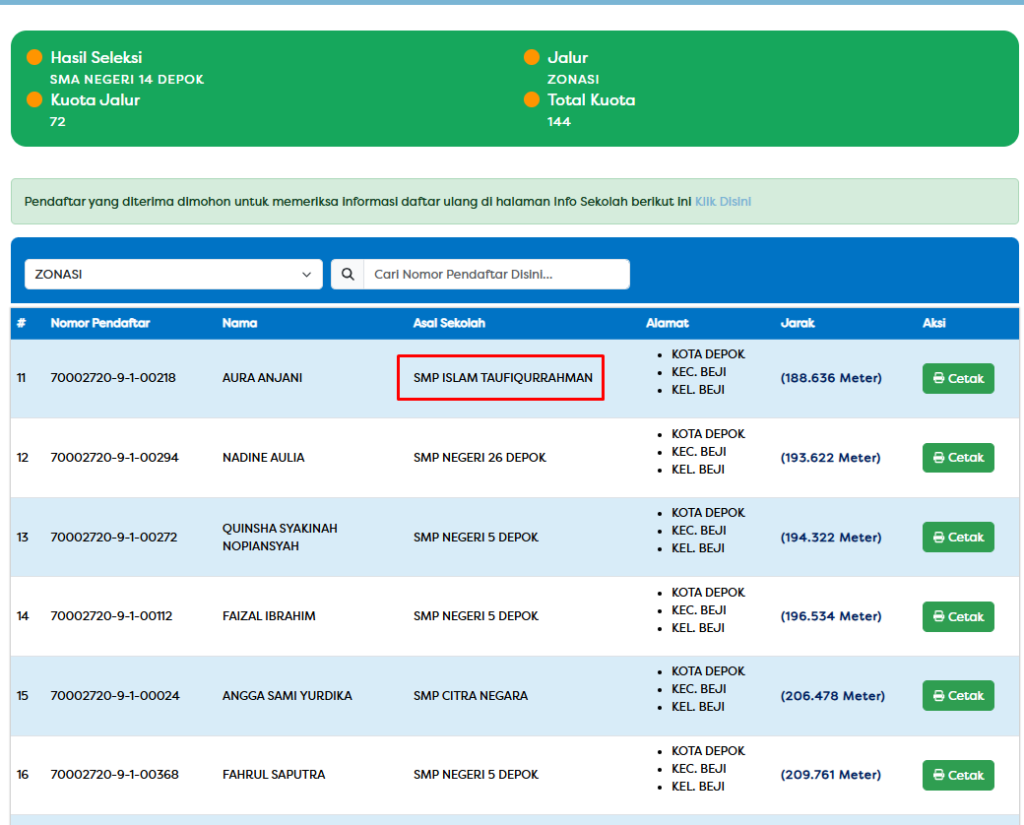Print QUINSHA SYAKINAH NOPIANSYAH's result via Cetak
This screenshot has height=825, width=1024.
click(957, 537)
